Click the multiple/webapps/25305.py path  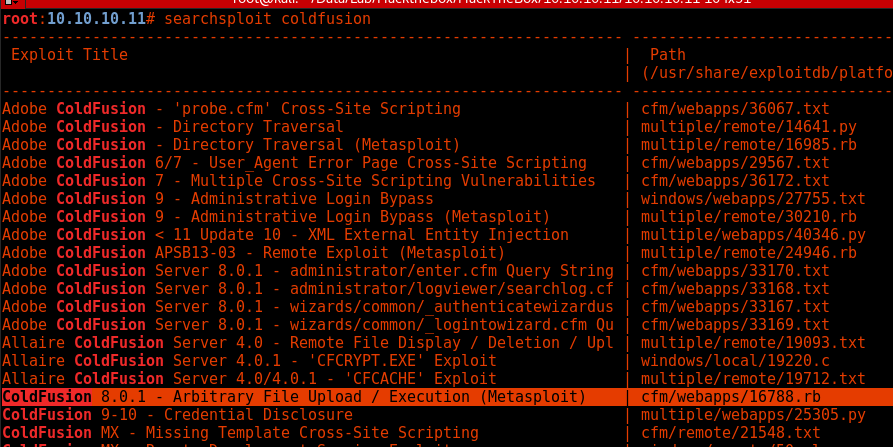[753, 415]
